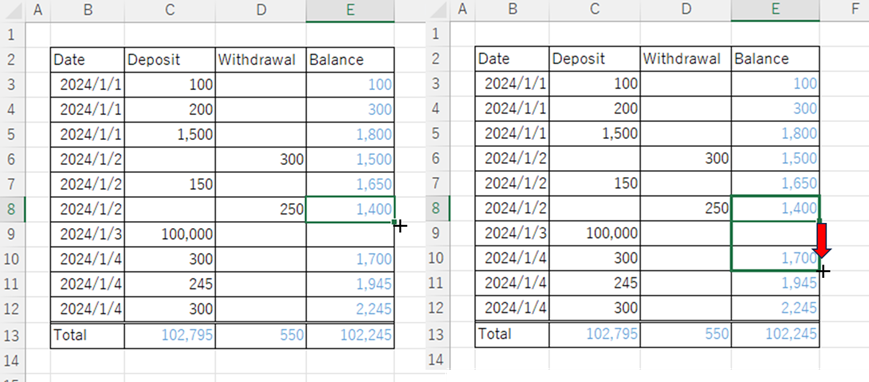Select row 14 header in right spreadsheet
This screenshot has width=869, height=382.
pyautogui.click(x=438, y=360)
